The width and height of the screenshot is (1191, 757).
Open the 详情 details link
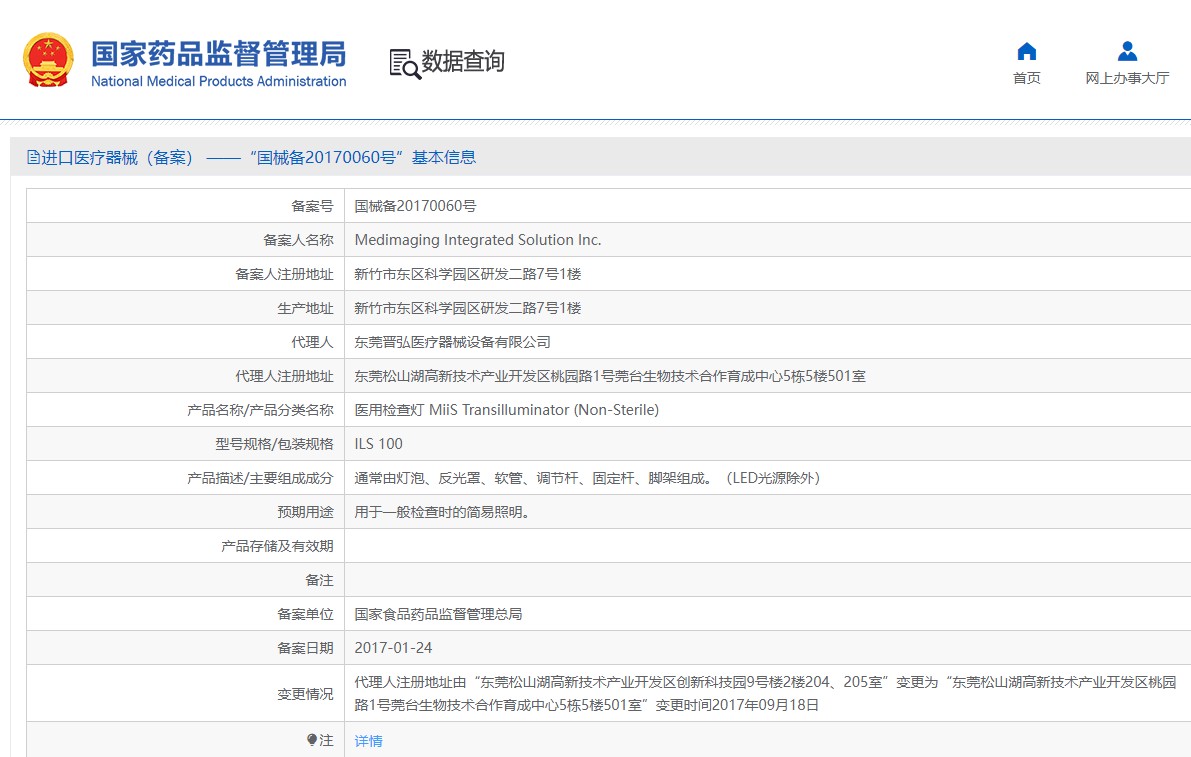pos(368,741)
